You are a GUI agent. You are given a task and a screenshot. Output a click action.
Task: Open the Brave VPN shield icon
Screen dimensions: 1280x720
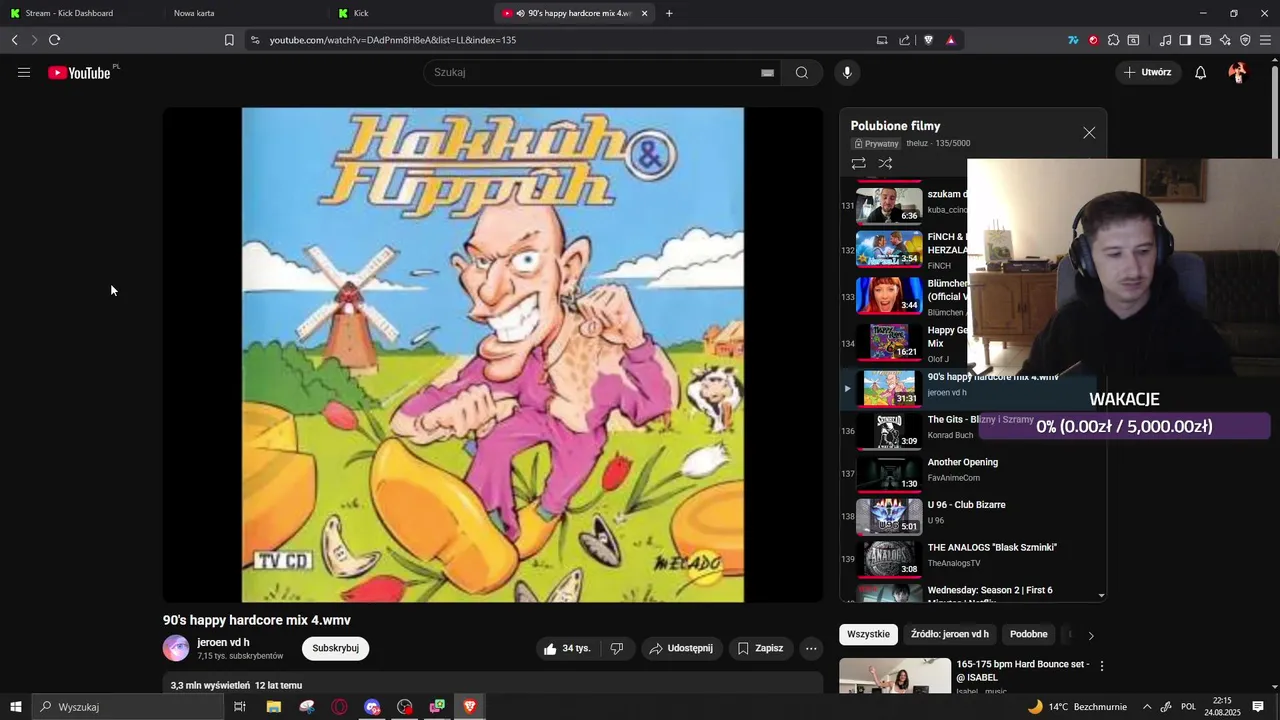pyautogui.click(x=1245, y=40)
